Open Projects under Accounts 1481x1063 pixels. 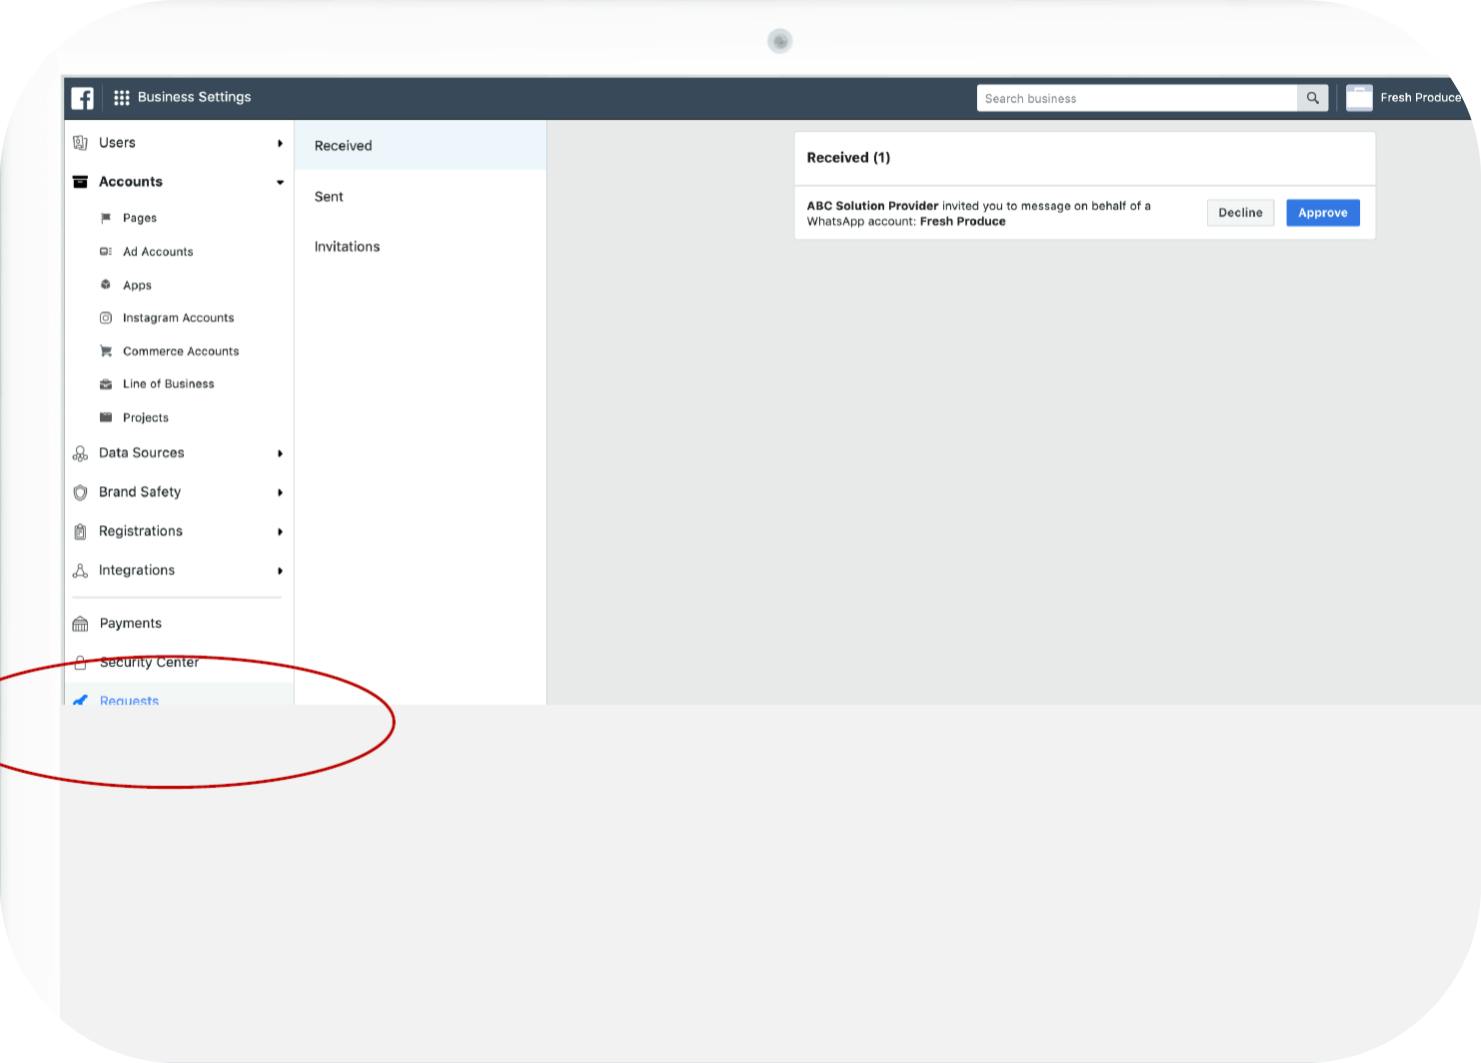coord(146,418)
